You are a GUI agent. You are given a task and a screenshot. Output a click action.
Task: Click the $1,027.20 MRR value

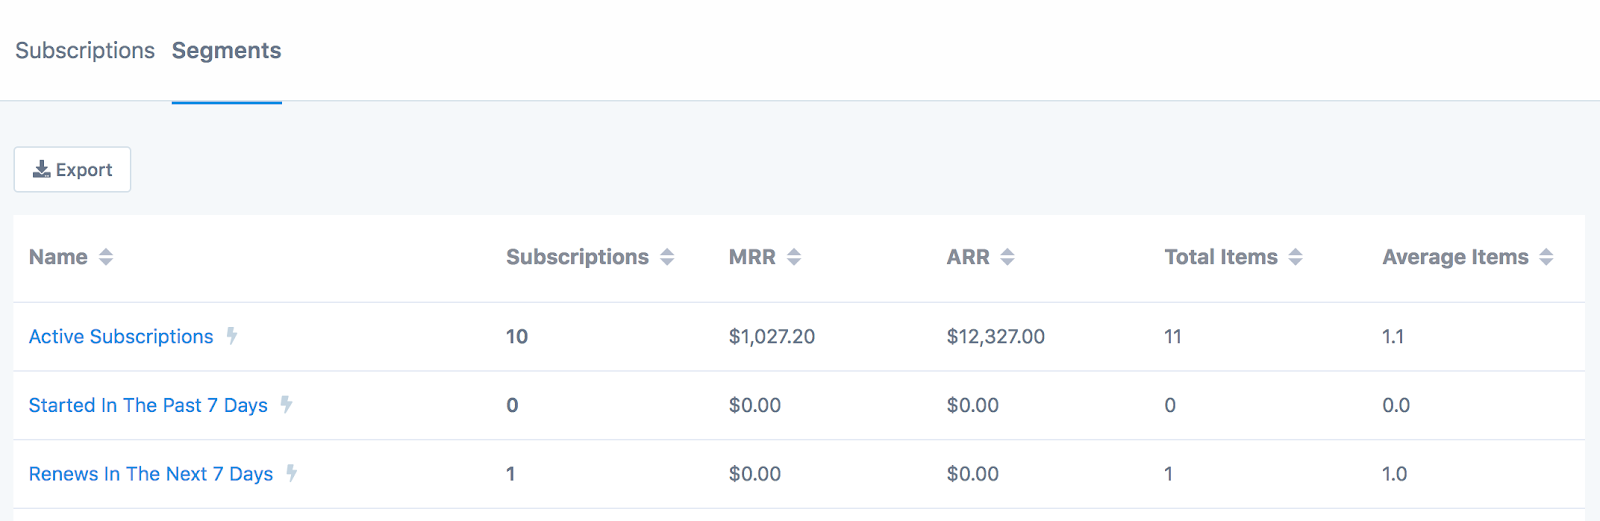pyautogui.click(x=772, y=337)
